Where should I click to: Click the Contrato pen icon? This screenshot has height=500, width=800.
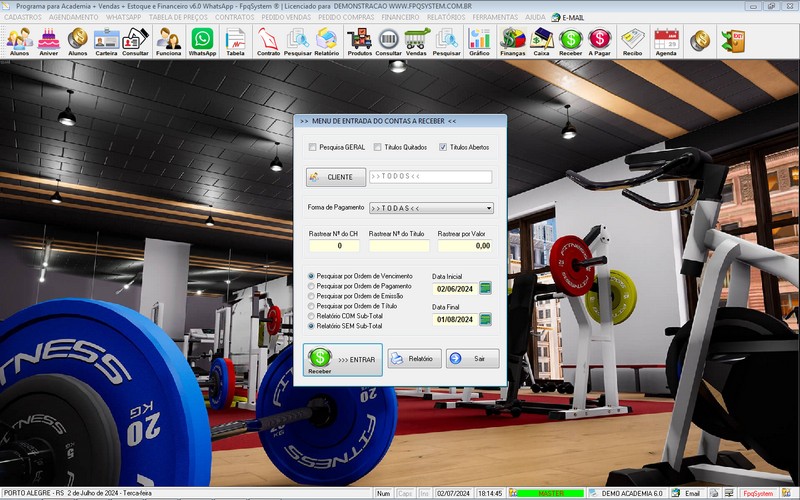[x=268, y=42]
